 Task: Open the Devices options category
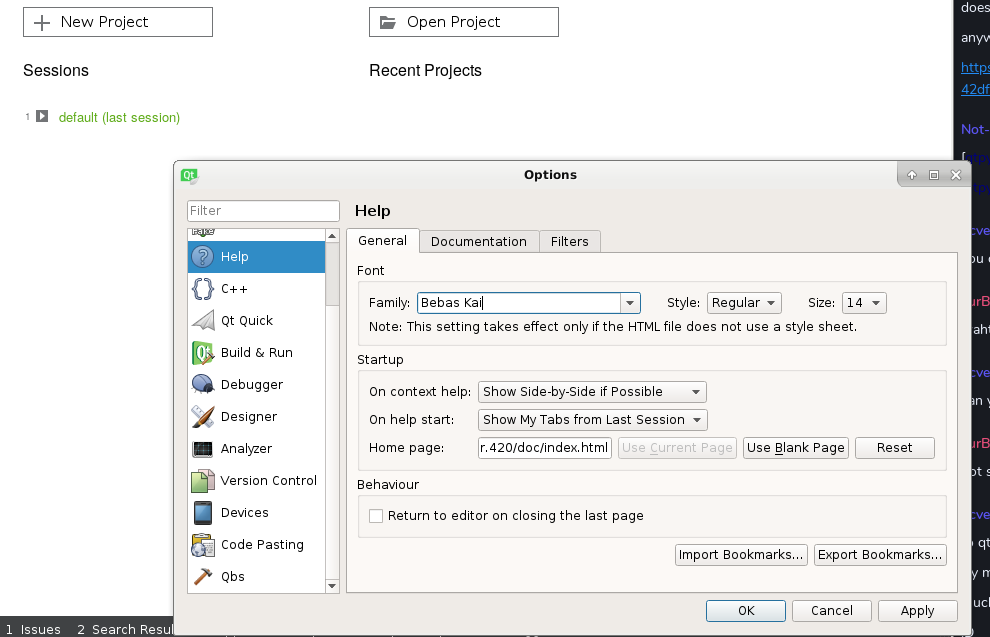(256, 513)
